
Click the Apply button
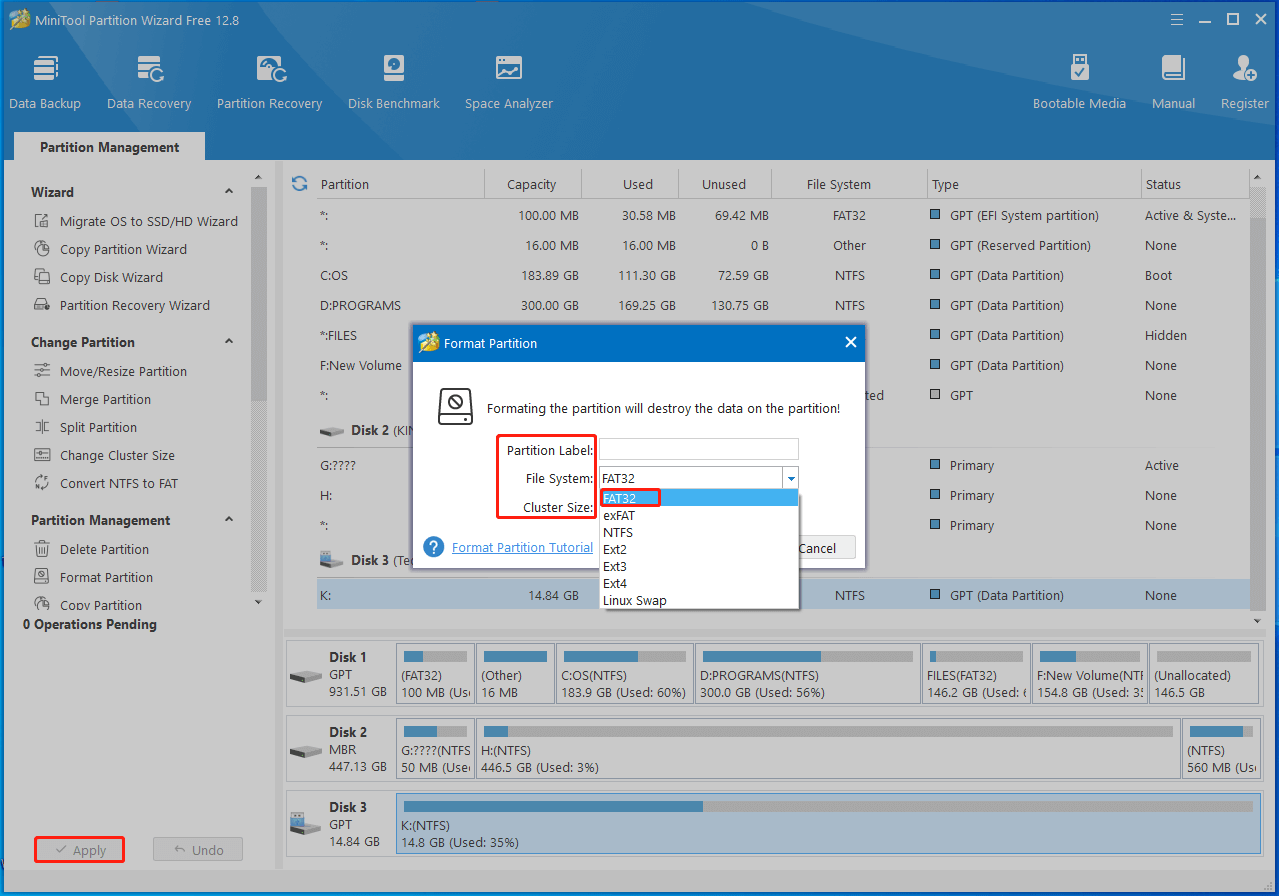(79, 850)
